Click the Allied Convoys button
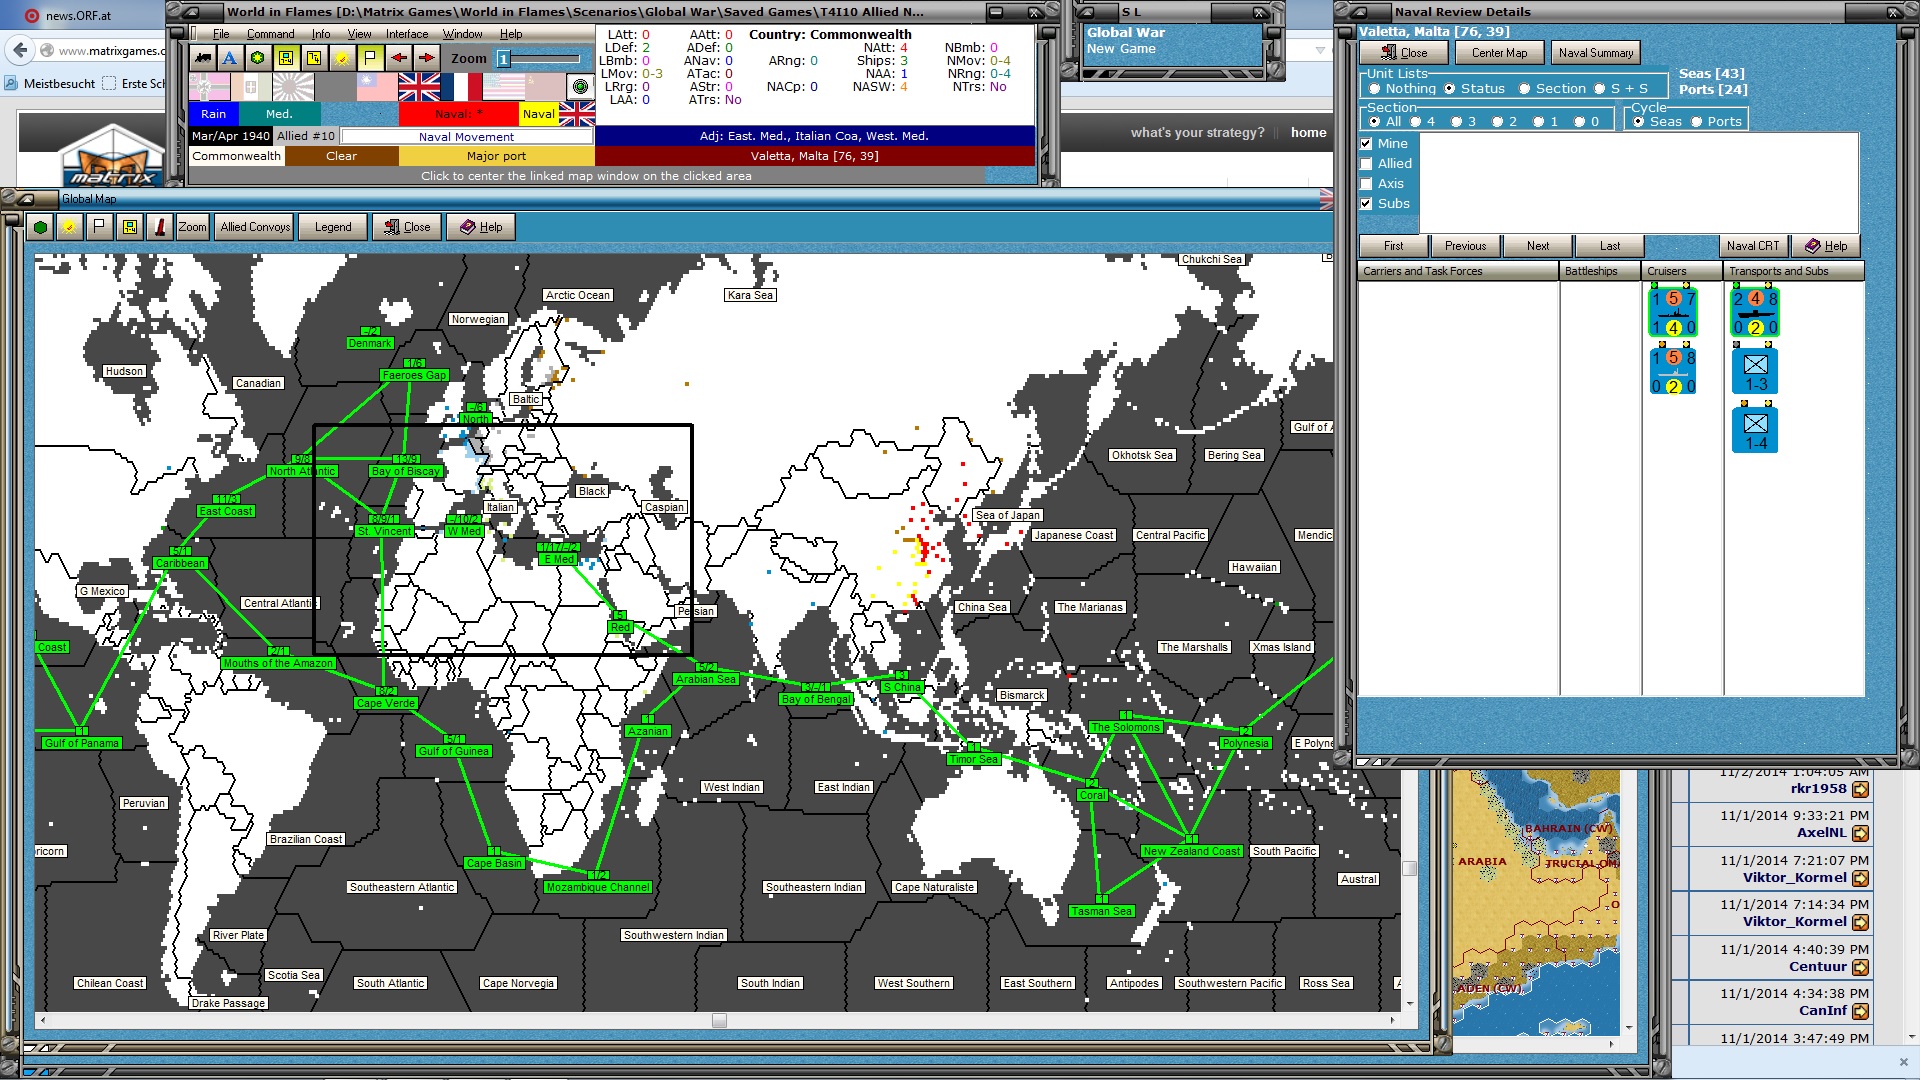The width and height of the screenshot is (1920, 1080). coord(255,227)
